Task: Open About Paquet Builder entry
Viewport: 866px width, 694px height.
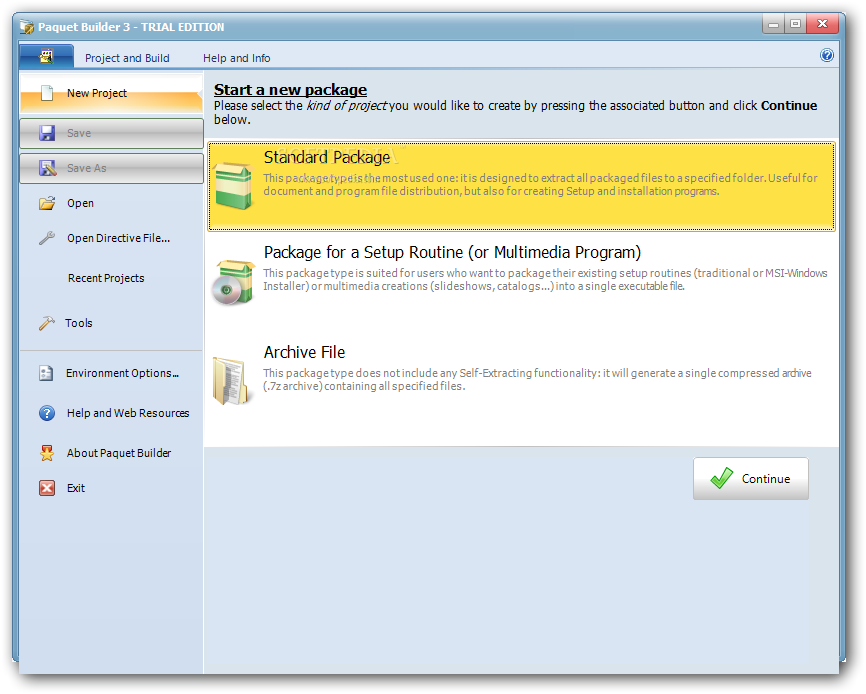Action: (111, 453)
